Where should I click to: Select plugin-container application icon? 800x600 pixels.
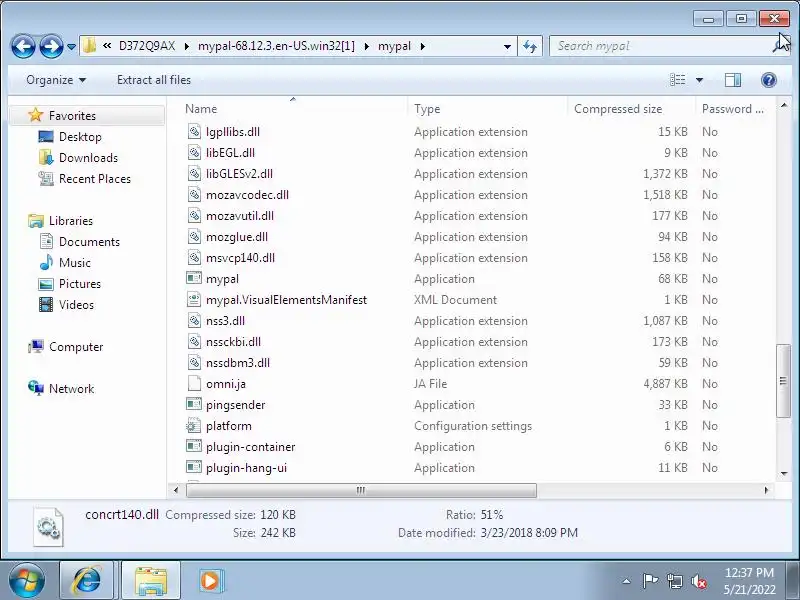(x=194, y=446)
